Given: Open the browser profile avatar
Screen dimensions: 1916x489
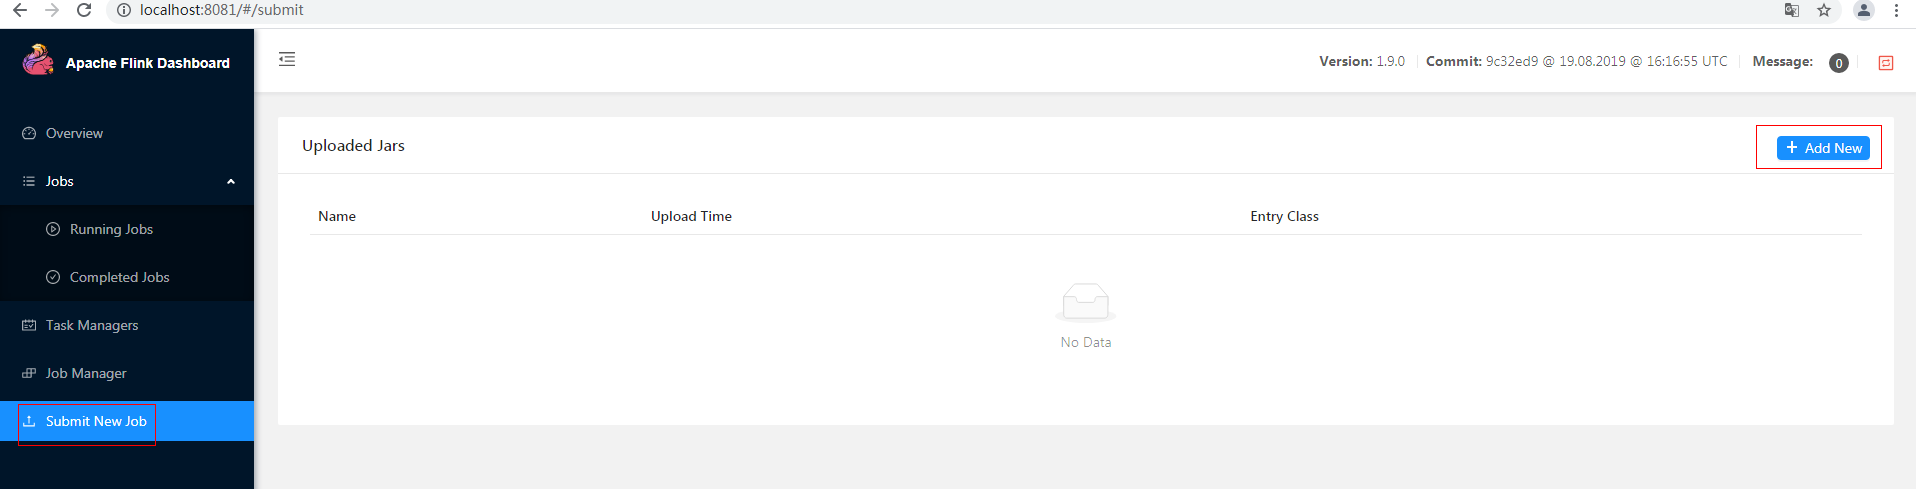Looking at the screenshot, I should click(x=1864, y=10).
